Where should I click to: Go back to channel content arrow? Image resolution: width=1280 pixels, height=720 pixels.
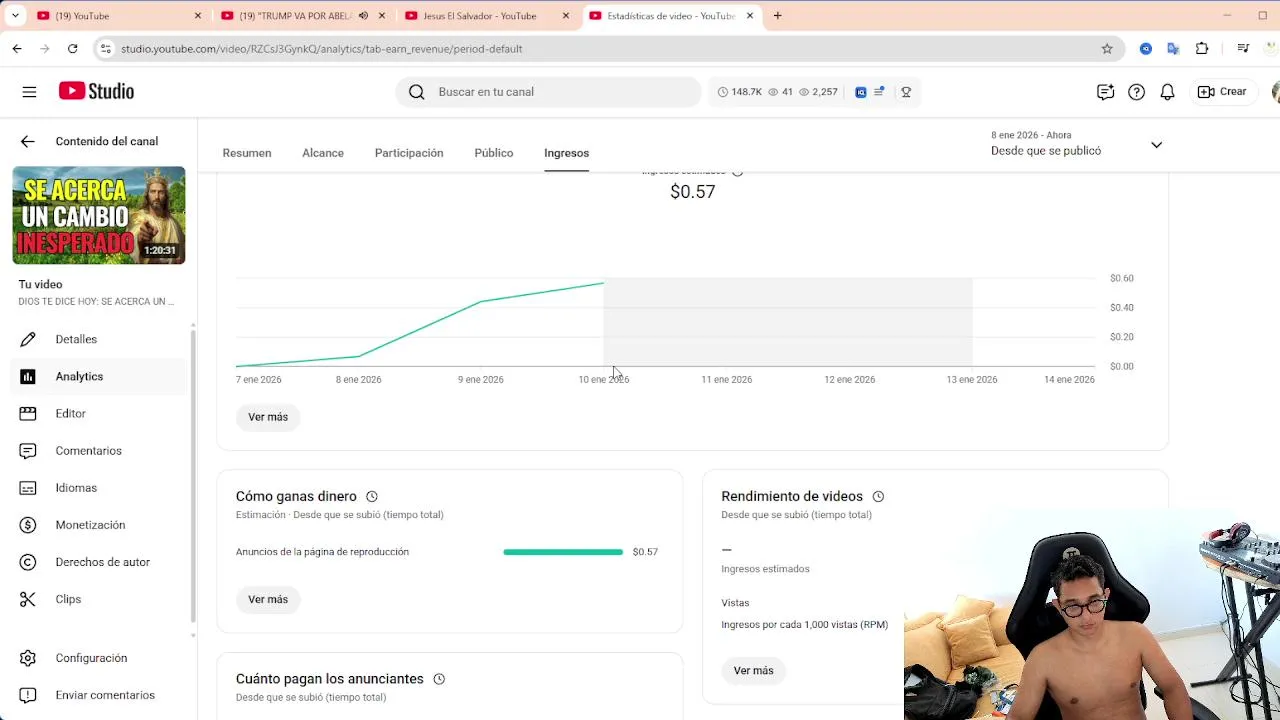pyautogui.click(x=28, y=141)
